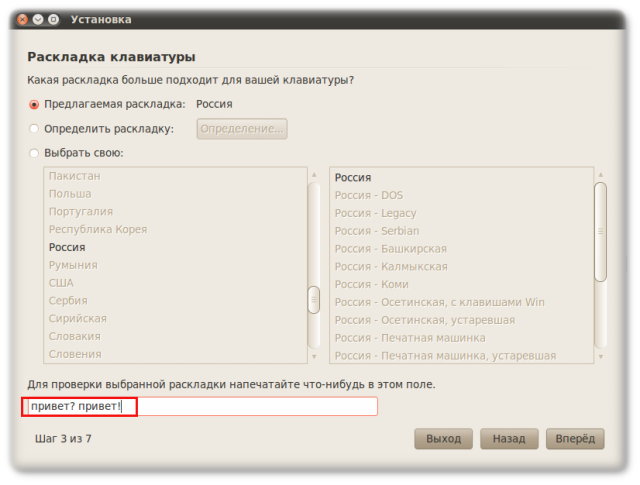This screenshot has height=485, width=640.
Task: Click the 'Определение...' button
Action: tap(242, 129)
